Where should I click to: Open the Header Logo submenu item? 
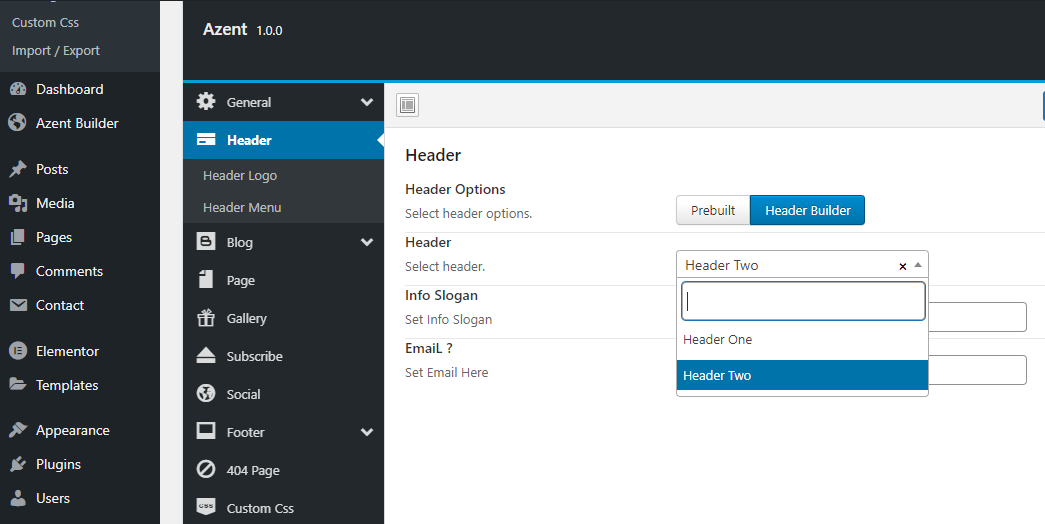tap(240, 175)
